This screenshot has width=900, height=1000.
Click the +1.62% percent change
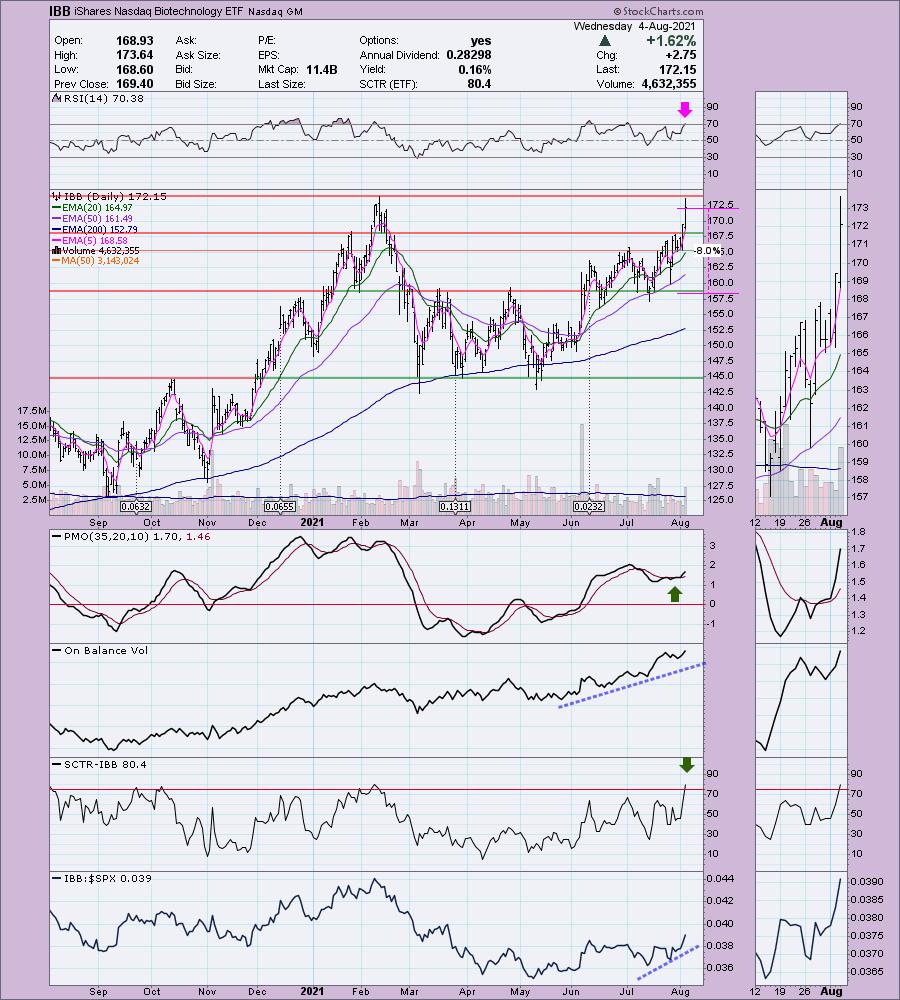[x=671, y=41]
